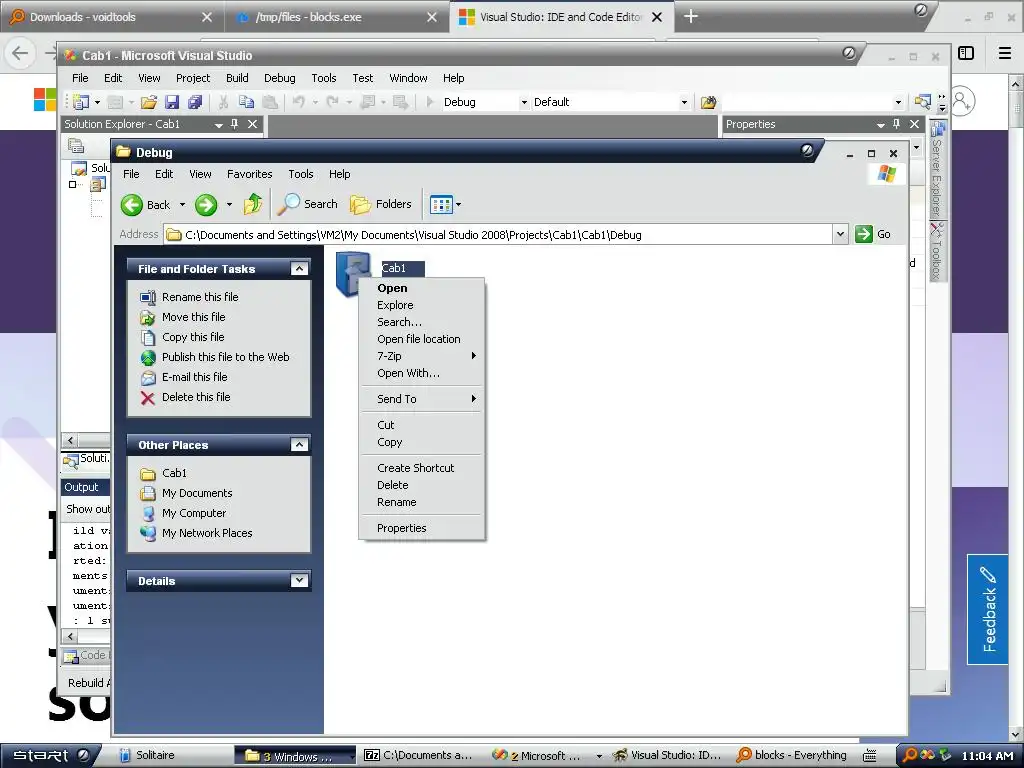Viewport: 1024px width, 768px height.
Task: Click the Start Debugging play icon
Action: tap(430, 102)
